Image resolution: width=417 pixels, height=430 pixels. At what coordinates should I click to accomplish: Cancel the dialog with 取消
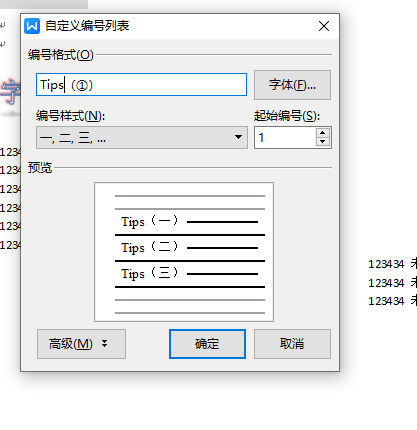(x=292, y=344)
